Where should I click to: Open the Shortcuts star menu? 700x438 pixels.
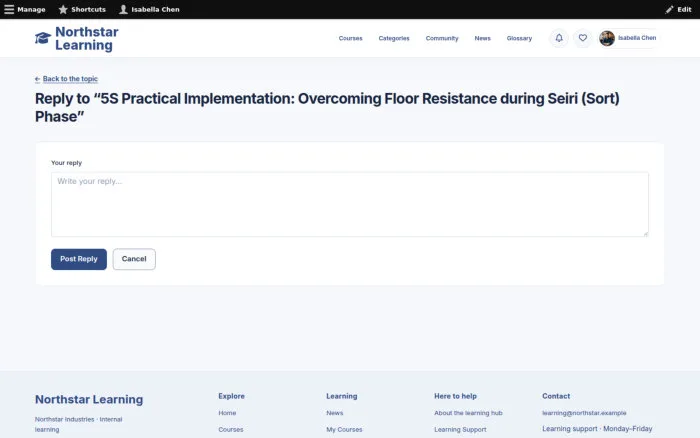82,9
